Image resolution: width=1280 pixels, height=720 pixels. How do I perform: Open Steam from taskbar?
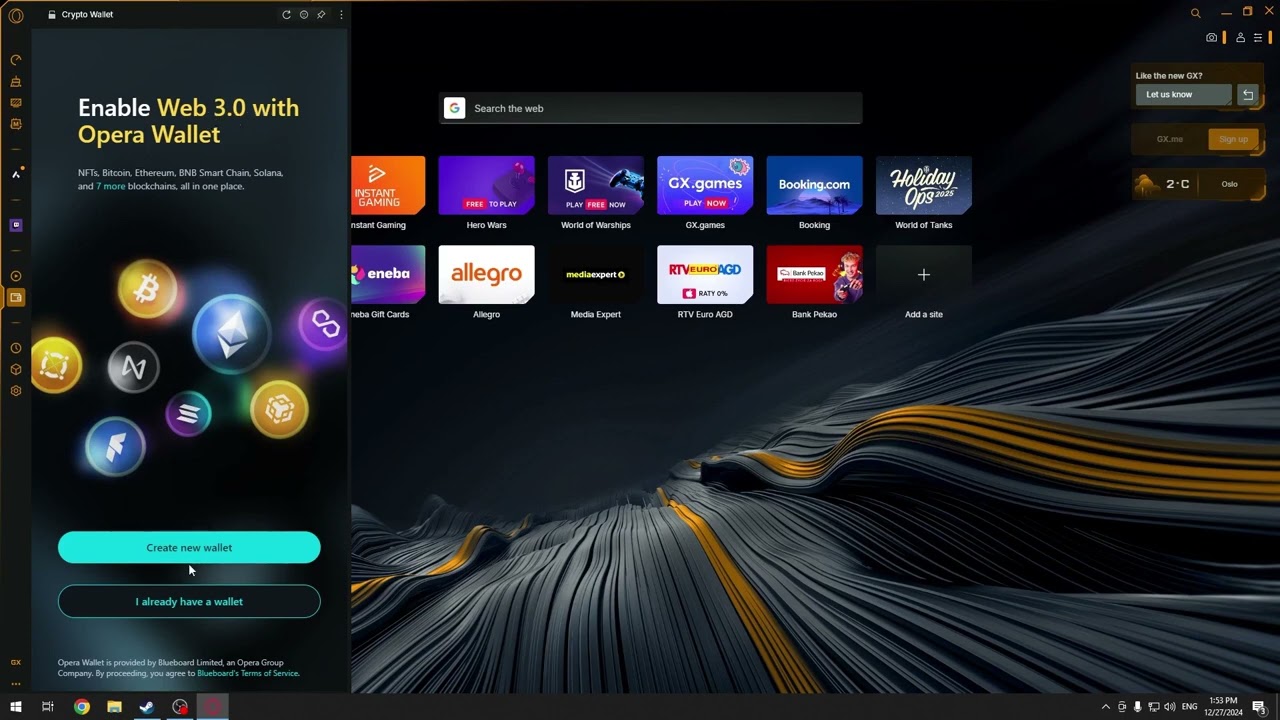(147, 707)
